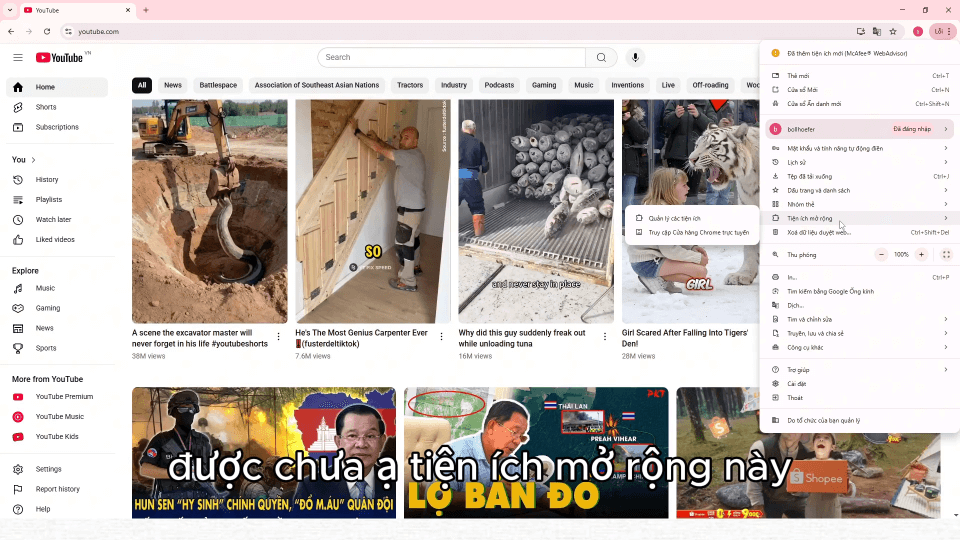Viewport: 960px width, 540px height.
Task: Open YouTube Settings in sidebar
Action: click(x=57, y=469)
